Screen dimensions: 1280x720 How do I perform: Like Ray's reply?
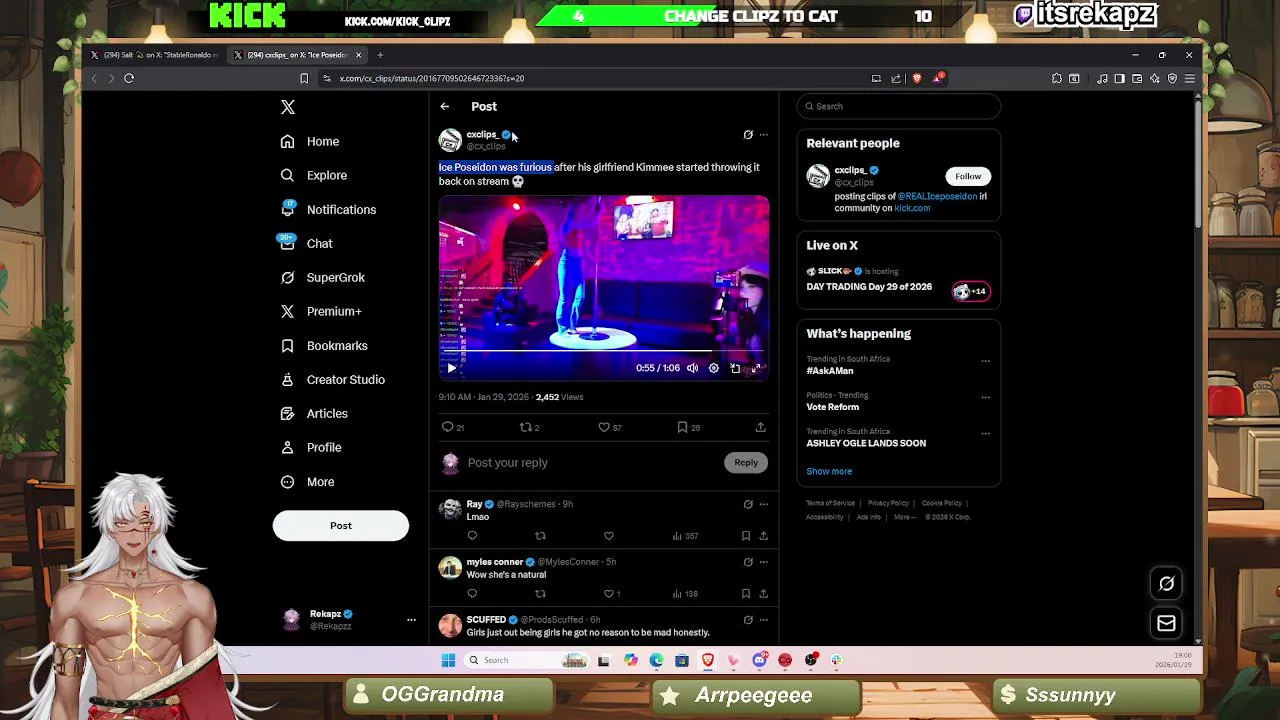(608, 536)
